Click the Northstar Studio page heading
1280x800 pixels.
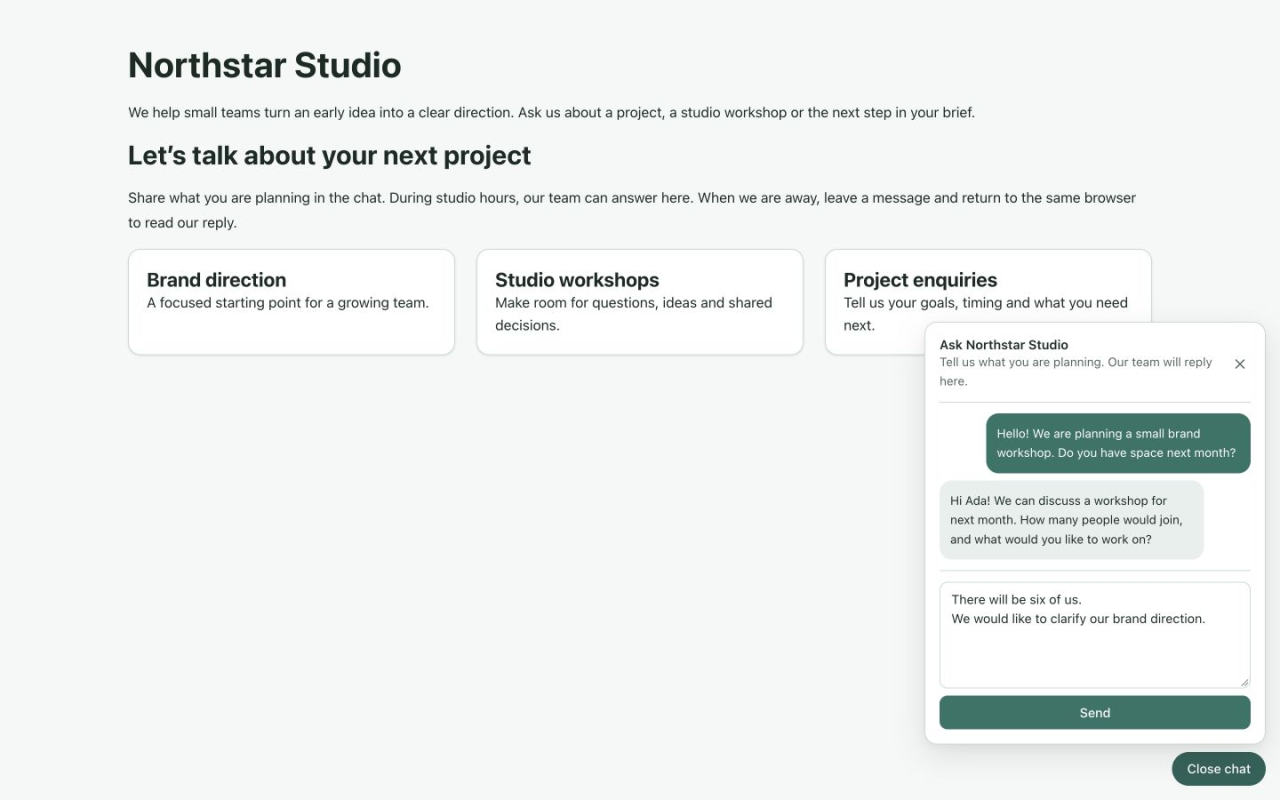(265, 65)
